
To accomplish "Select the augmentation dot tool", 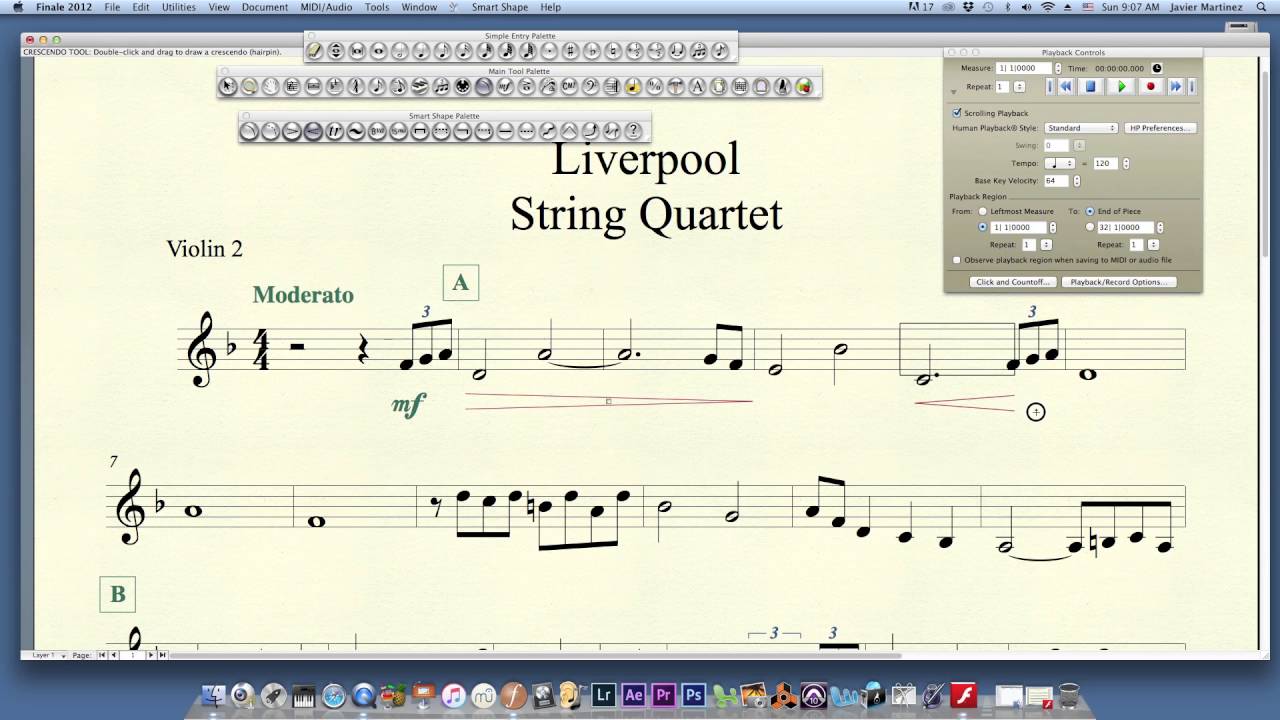I will coord(549,51).
